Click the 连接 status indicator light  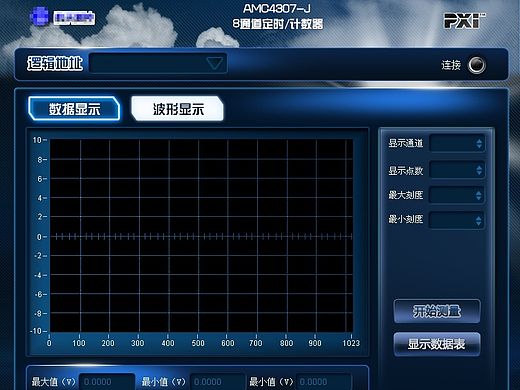tap(477, 65)
